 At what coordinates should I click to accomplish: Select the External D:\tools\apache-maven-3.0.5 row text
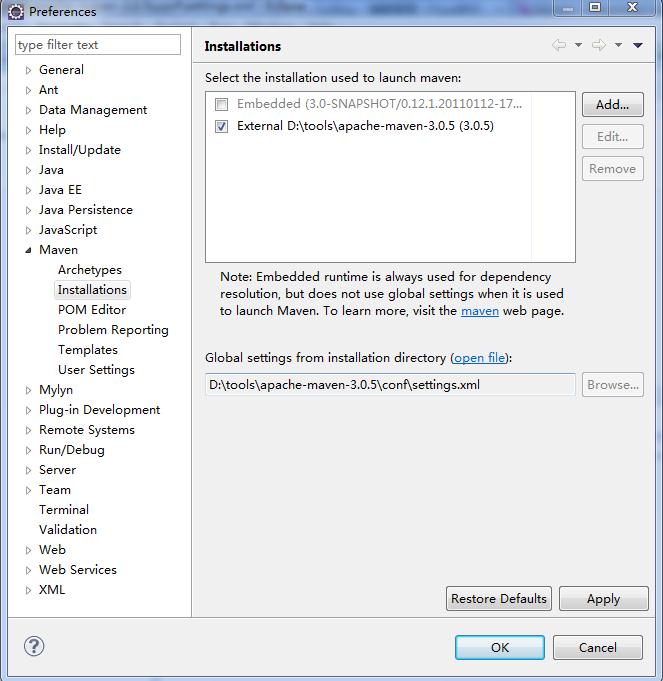(x=365, y=126)
